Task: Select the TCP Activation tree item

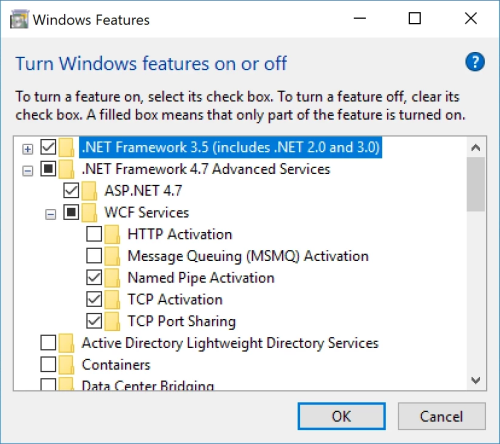Action: (175, 300)
